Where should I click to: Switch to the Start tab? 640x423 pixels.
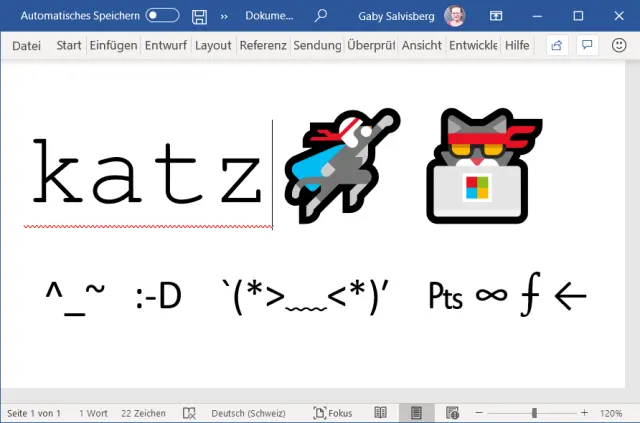pyautogui.click(x=69, y=45)
